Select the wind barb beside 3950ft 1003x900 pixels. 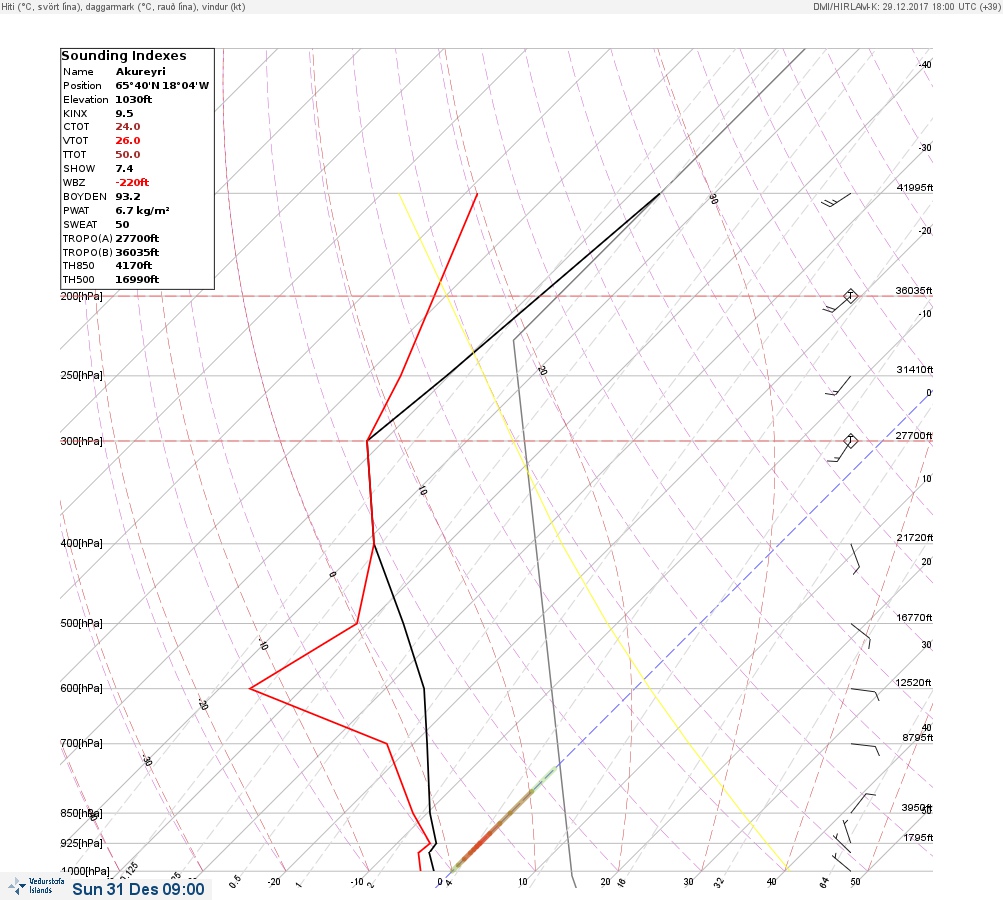863,803
